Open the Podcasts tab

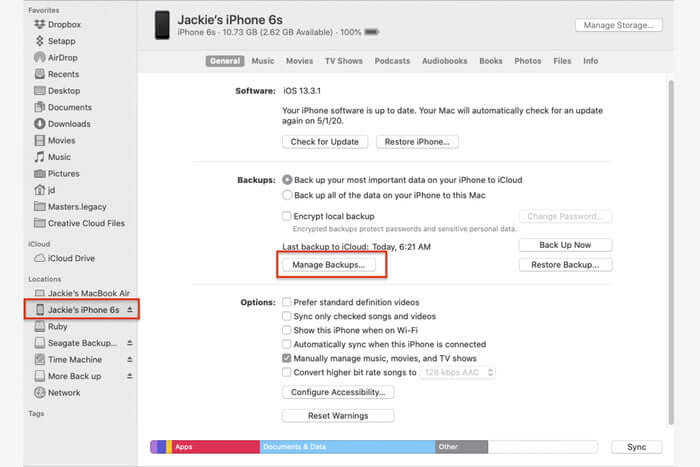click(x=392, y=61)
